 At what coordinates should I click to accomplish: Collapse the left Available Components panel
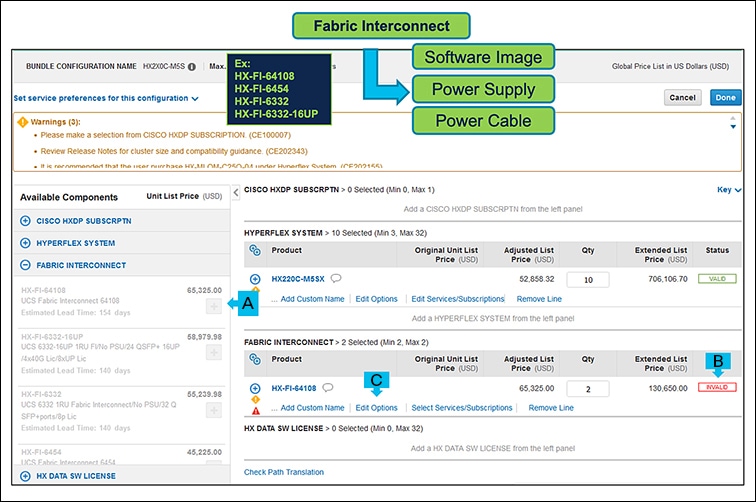tap(235, 192)
